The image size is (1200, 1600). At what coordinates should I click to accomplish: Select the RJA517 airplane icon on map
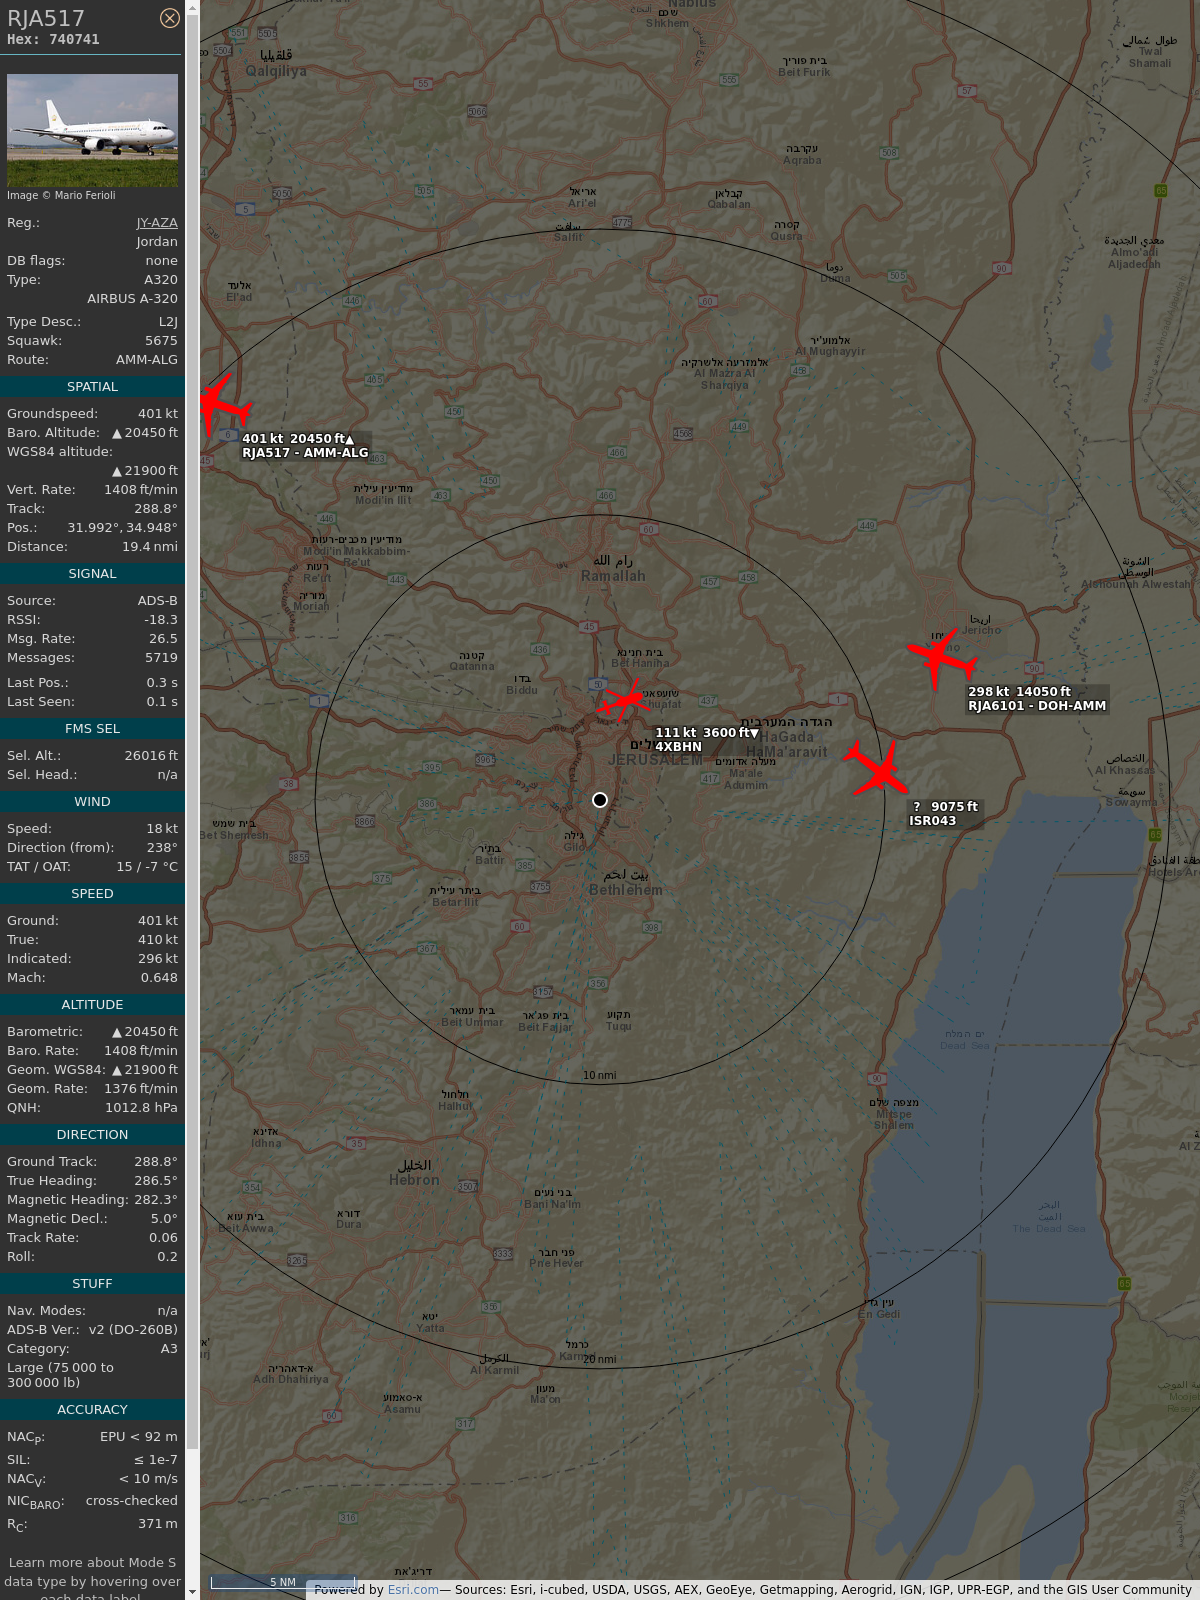pyautogui.click(x=220, y=405)
